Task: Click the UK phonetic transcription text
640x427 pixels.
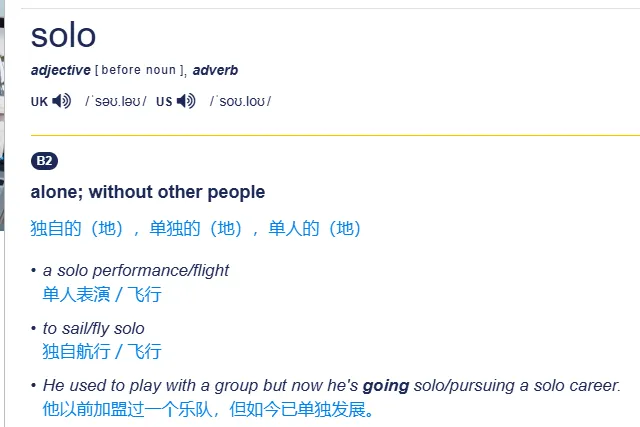Action: click(116, 101)
